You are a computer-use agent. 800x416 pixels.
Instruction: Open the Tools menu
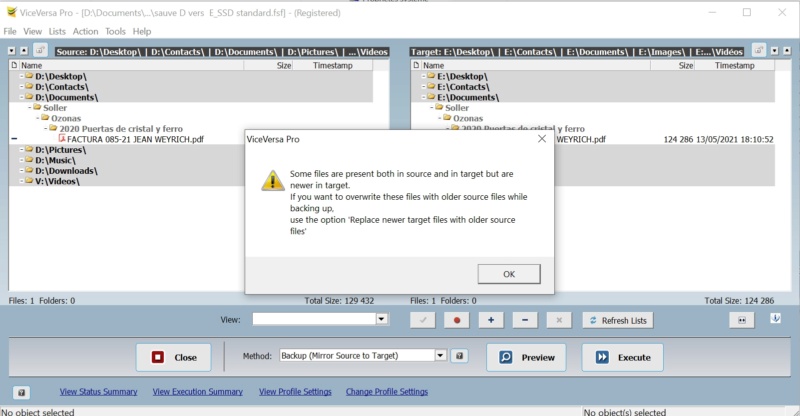pos(115,31)
